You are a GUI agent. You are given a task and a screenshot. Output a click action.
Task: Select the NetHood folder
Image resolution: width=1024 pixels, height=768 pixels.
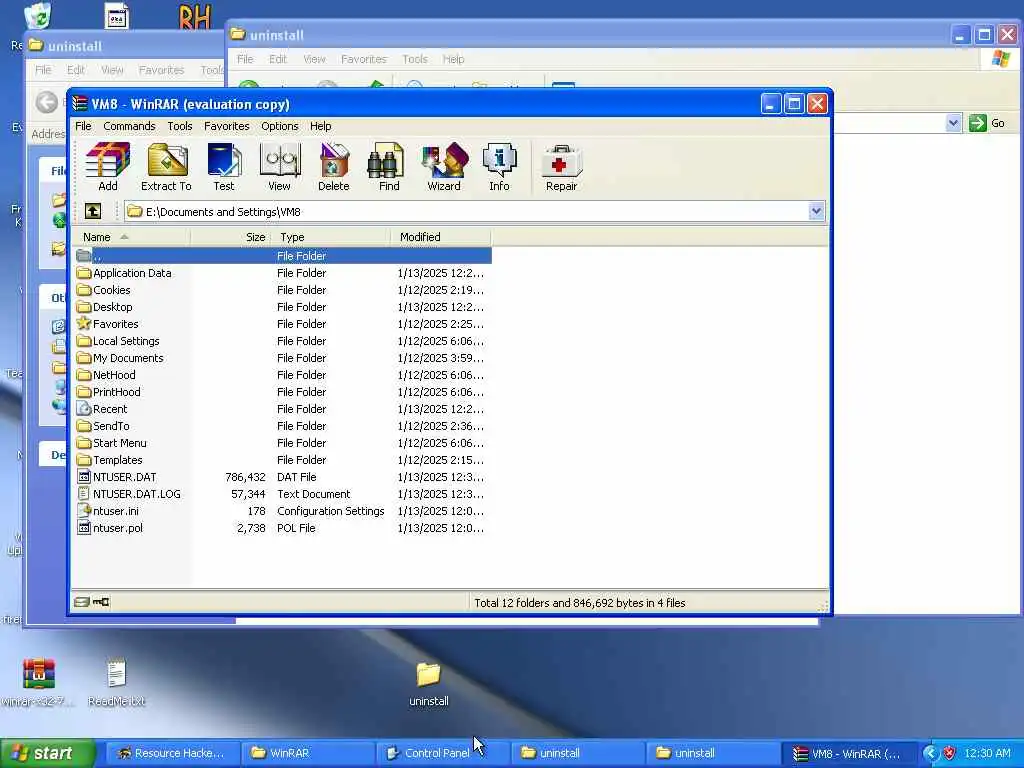(x=106, y=375)
